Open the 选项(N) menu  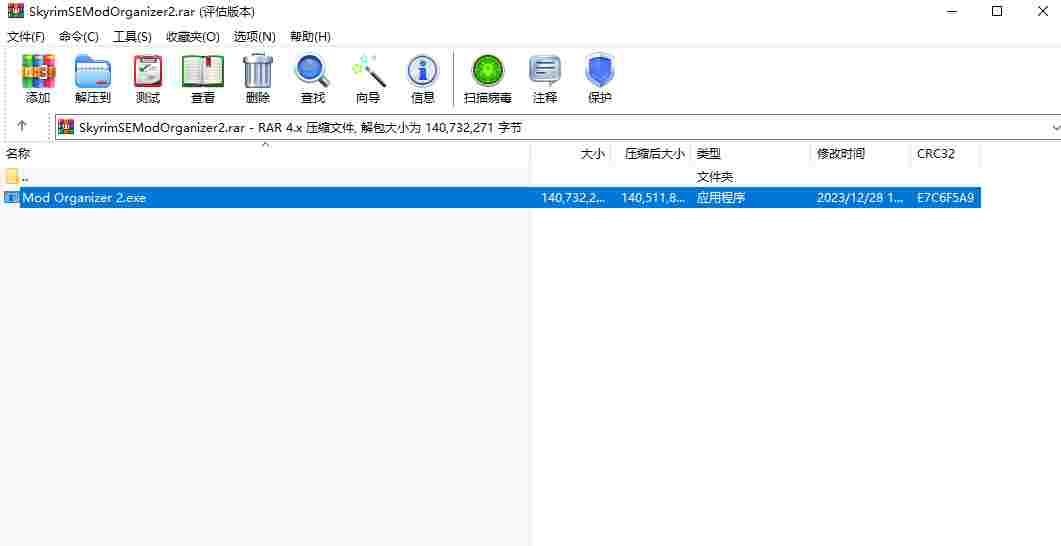point(254,37)
